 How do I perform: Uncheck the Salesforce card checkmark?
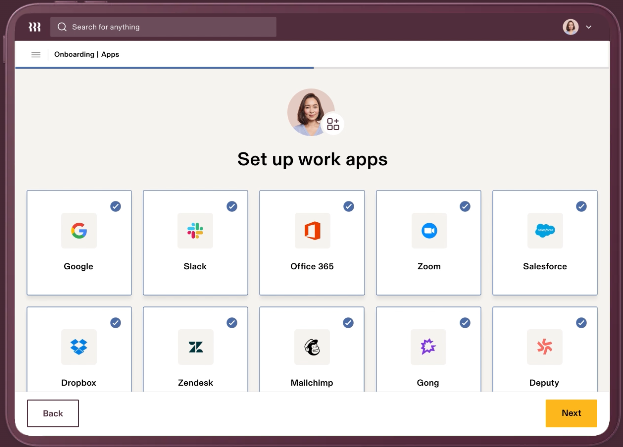click(581, 206)
